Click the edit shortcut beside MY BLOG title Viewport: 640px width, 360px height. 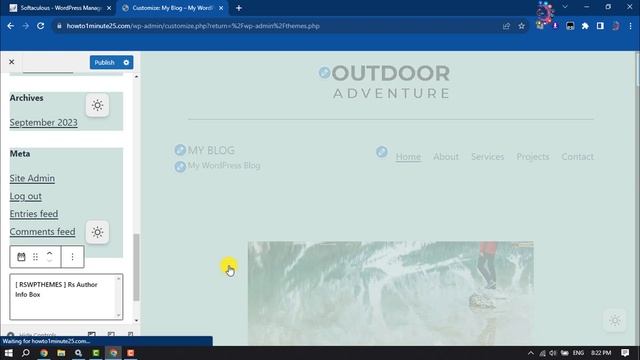coord(180,150)
